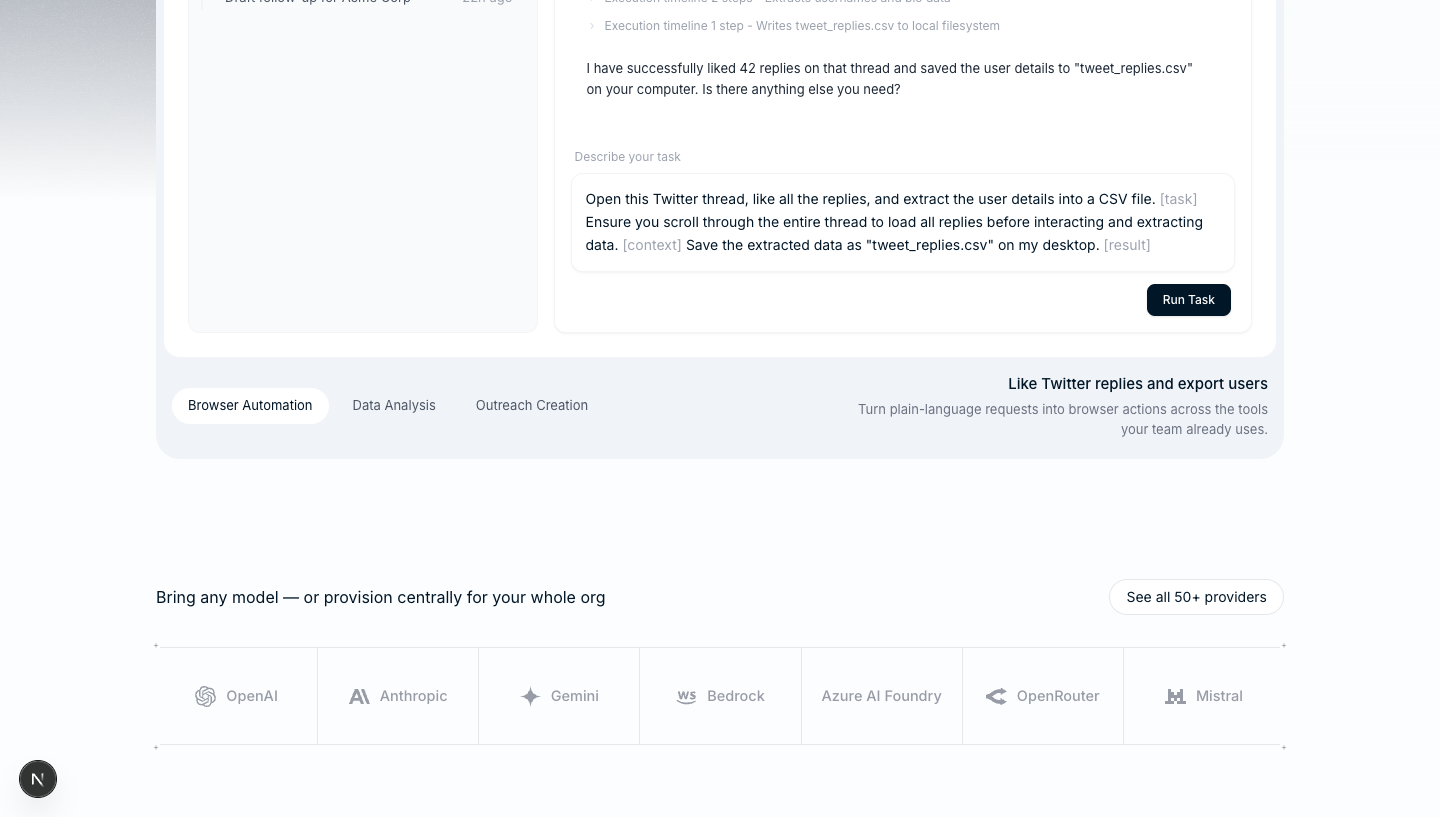The width and height of the screenshot is (1440, 817).
Task: Switch to the Browser Automation tab
Action: click(x=250, y=406)
